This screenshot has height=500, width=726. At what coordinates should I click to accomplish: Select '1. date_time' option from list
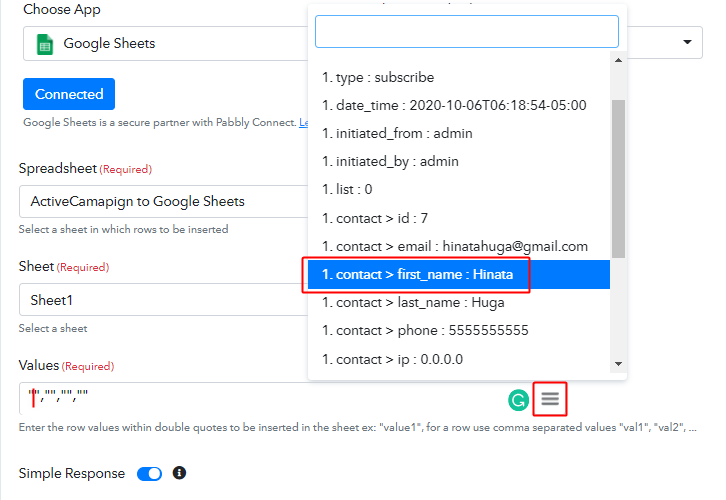(x=459, y=106)
